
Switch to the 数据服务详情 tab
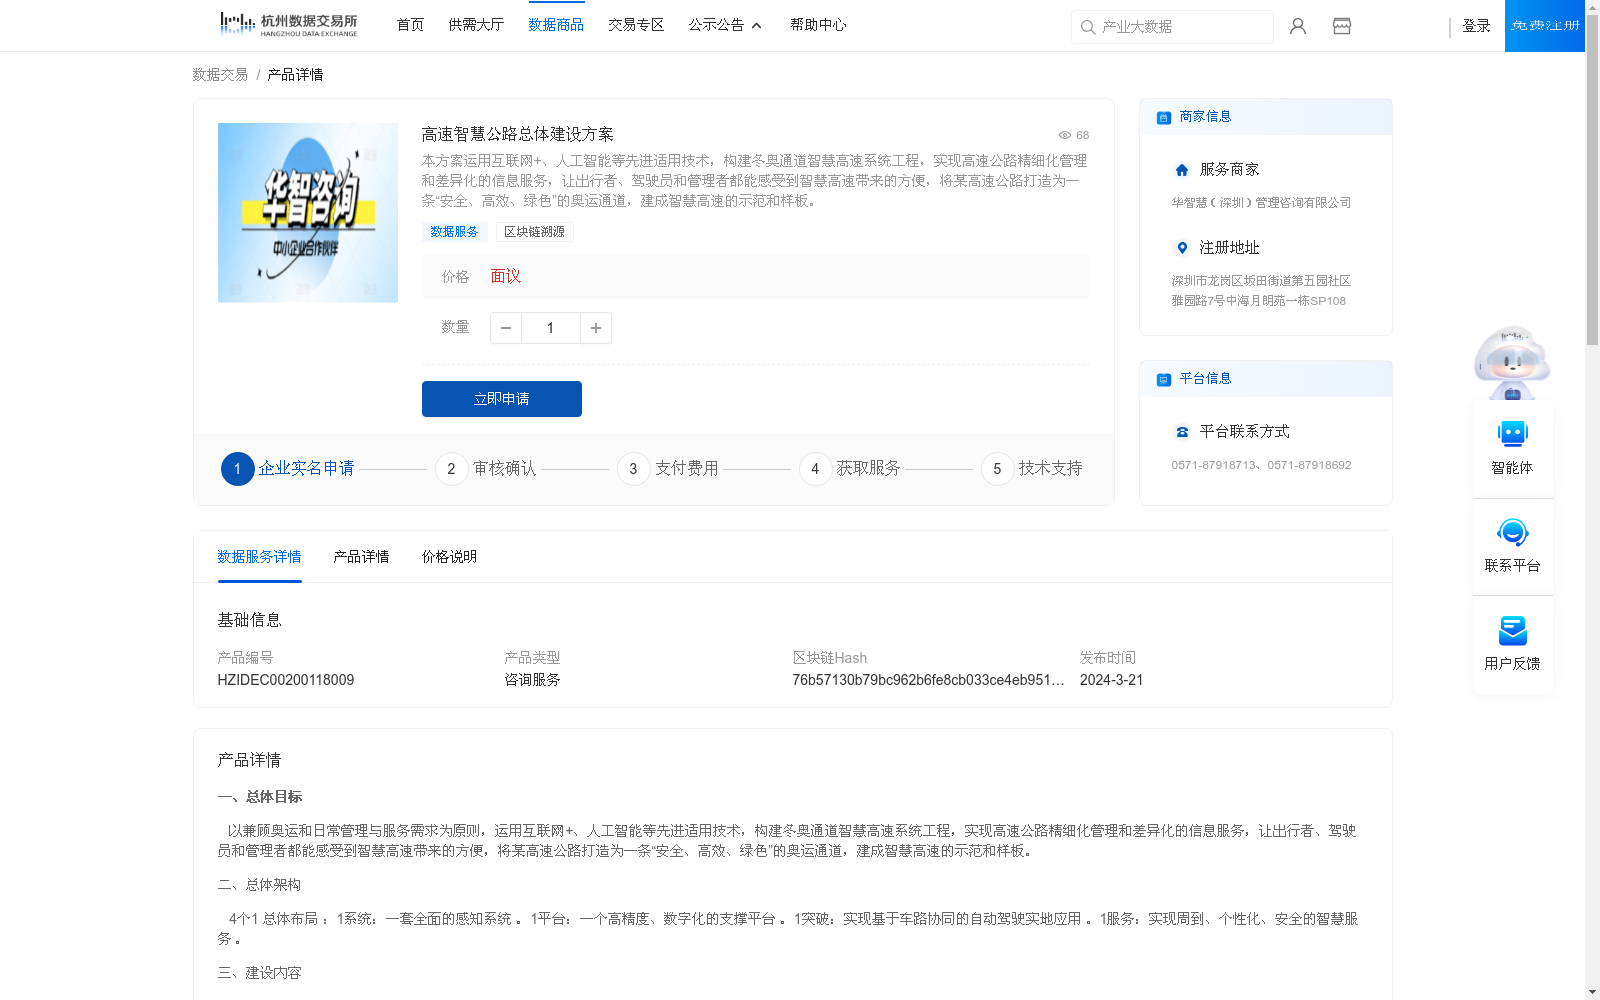click(259, 557)
